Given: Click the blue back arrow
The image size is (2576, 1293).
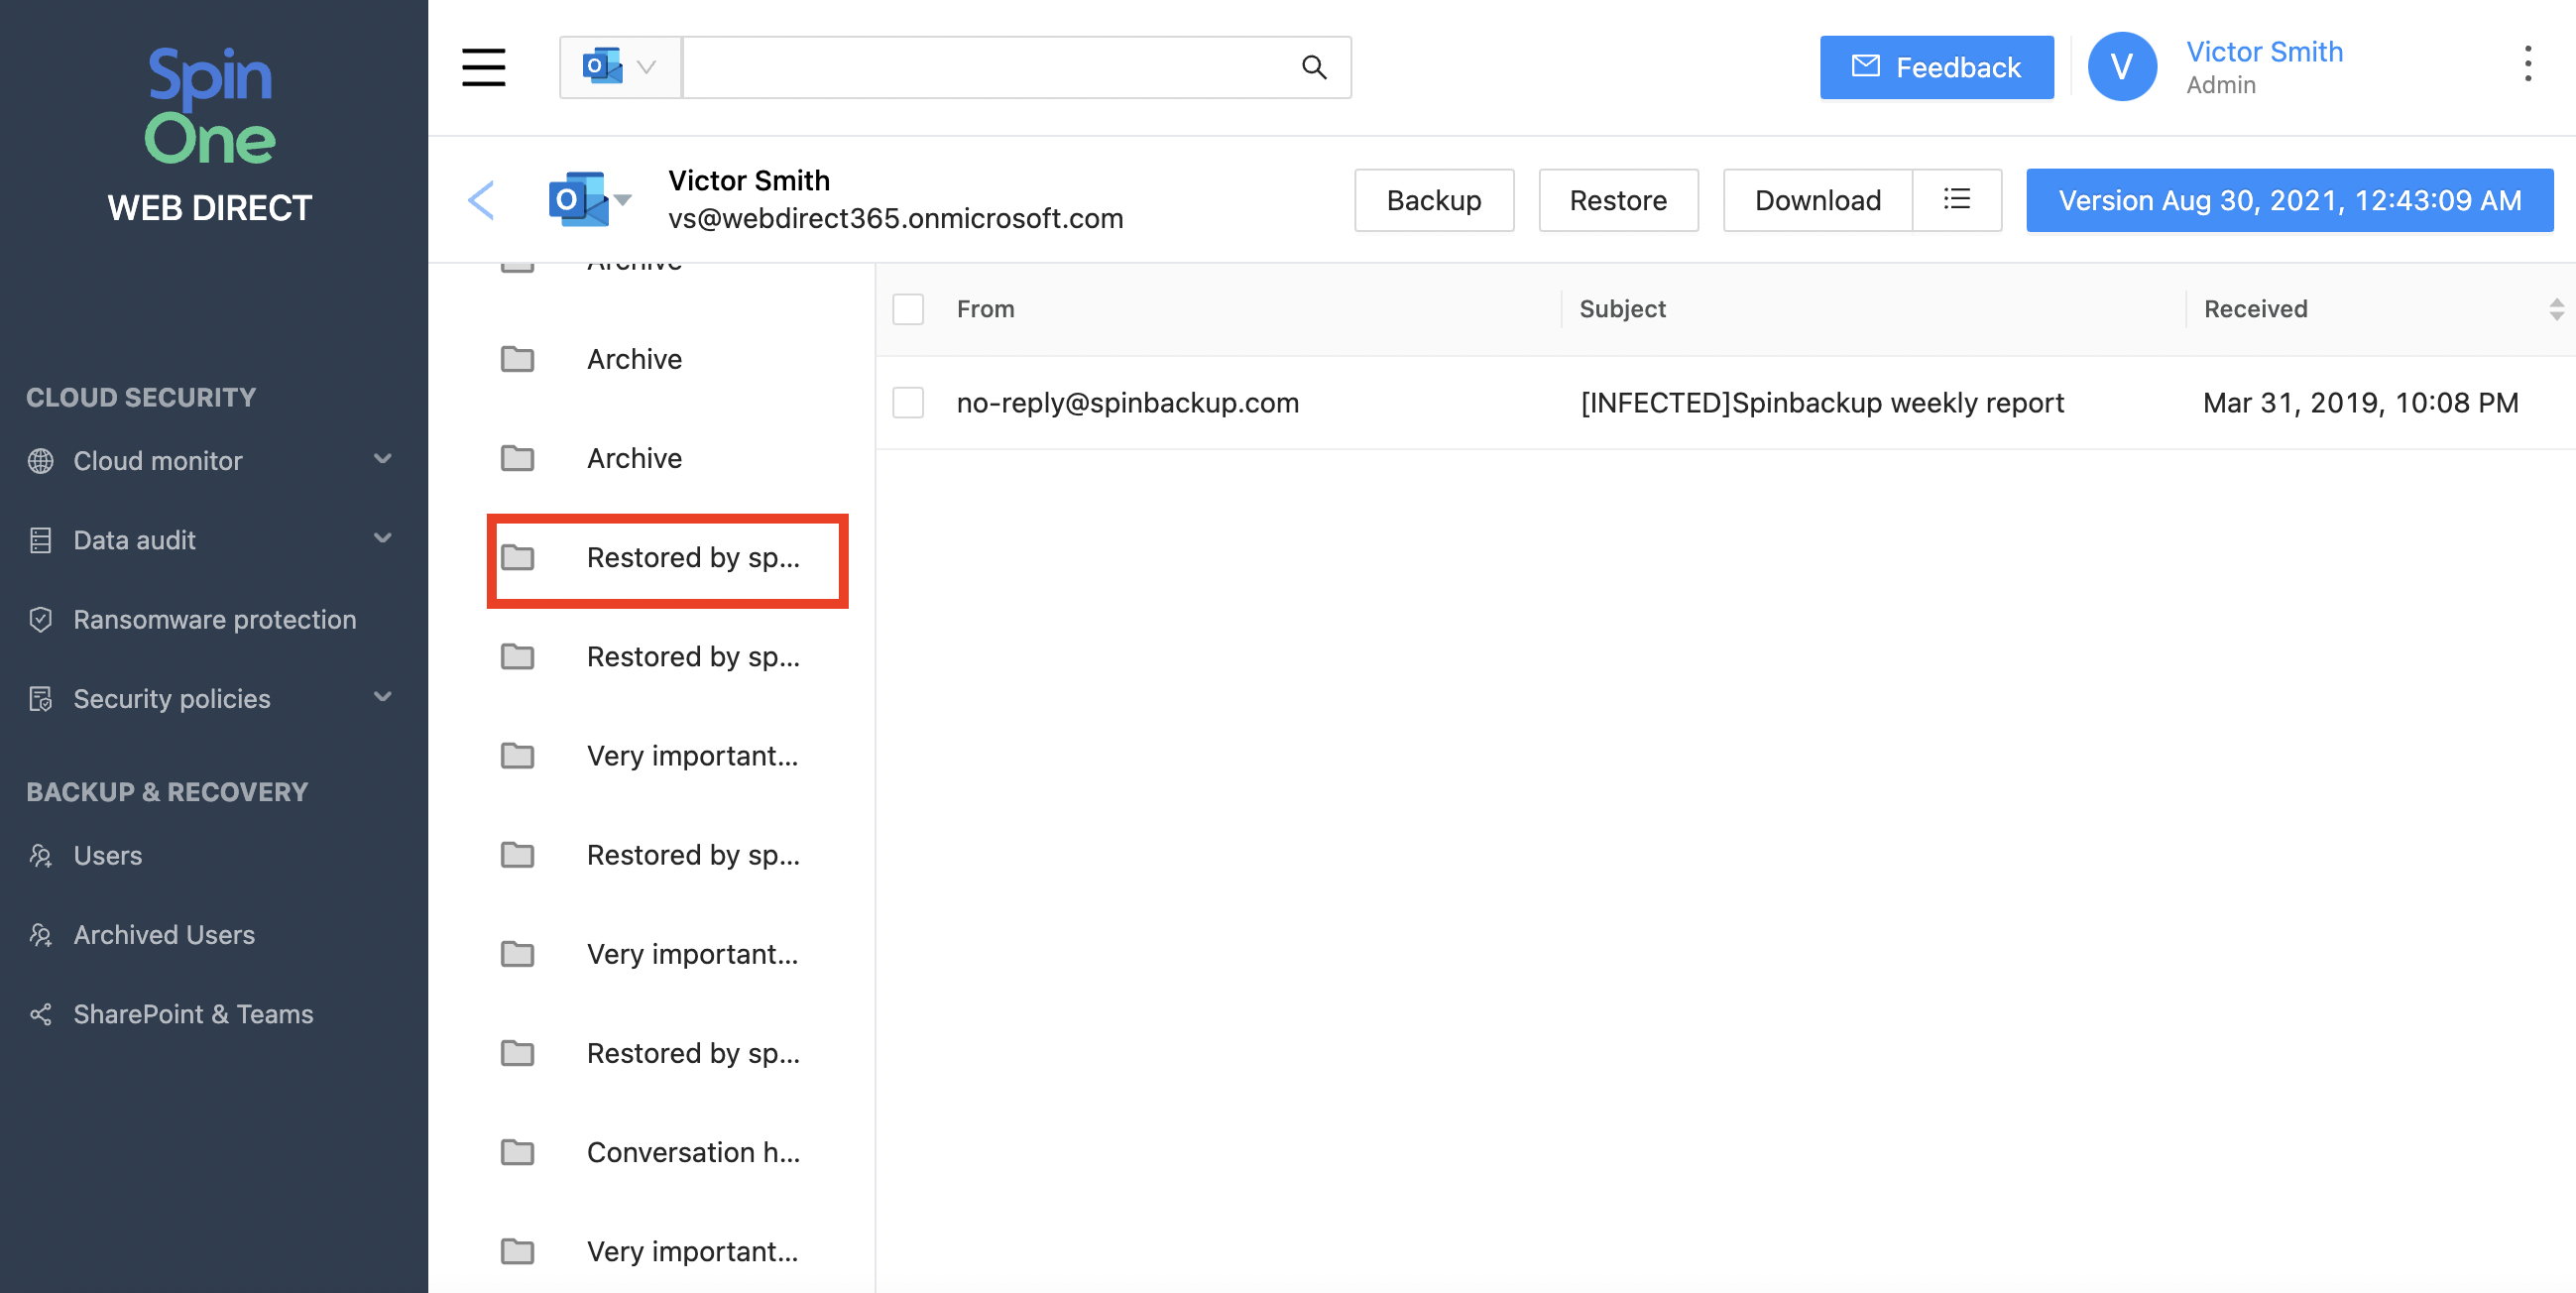Looking at the screenshot, I should [481, 200].
